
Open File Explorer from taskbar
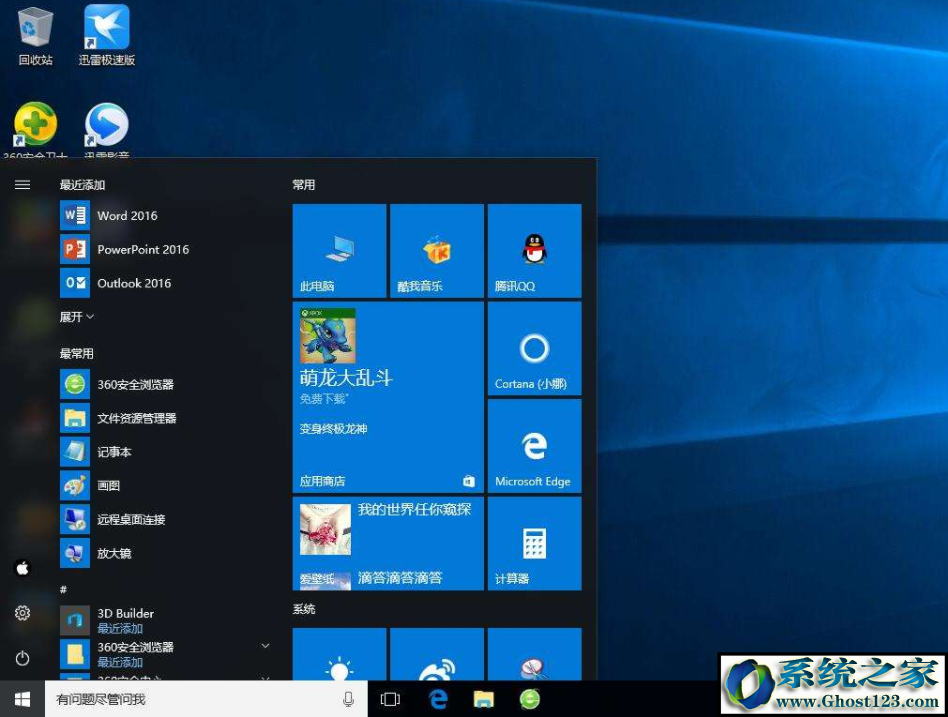point(484,699)
